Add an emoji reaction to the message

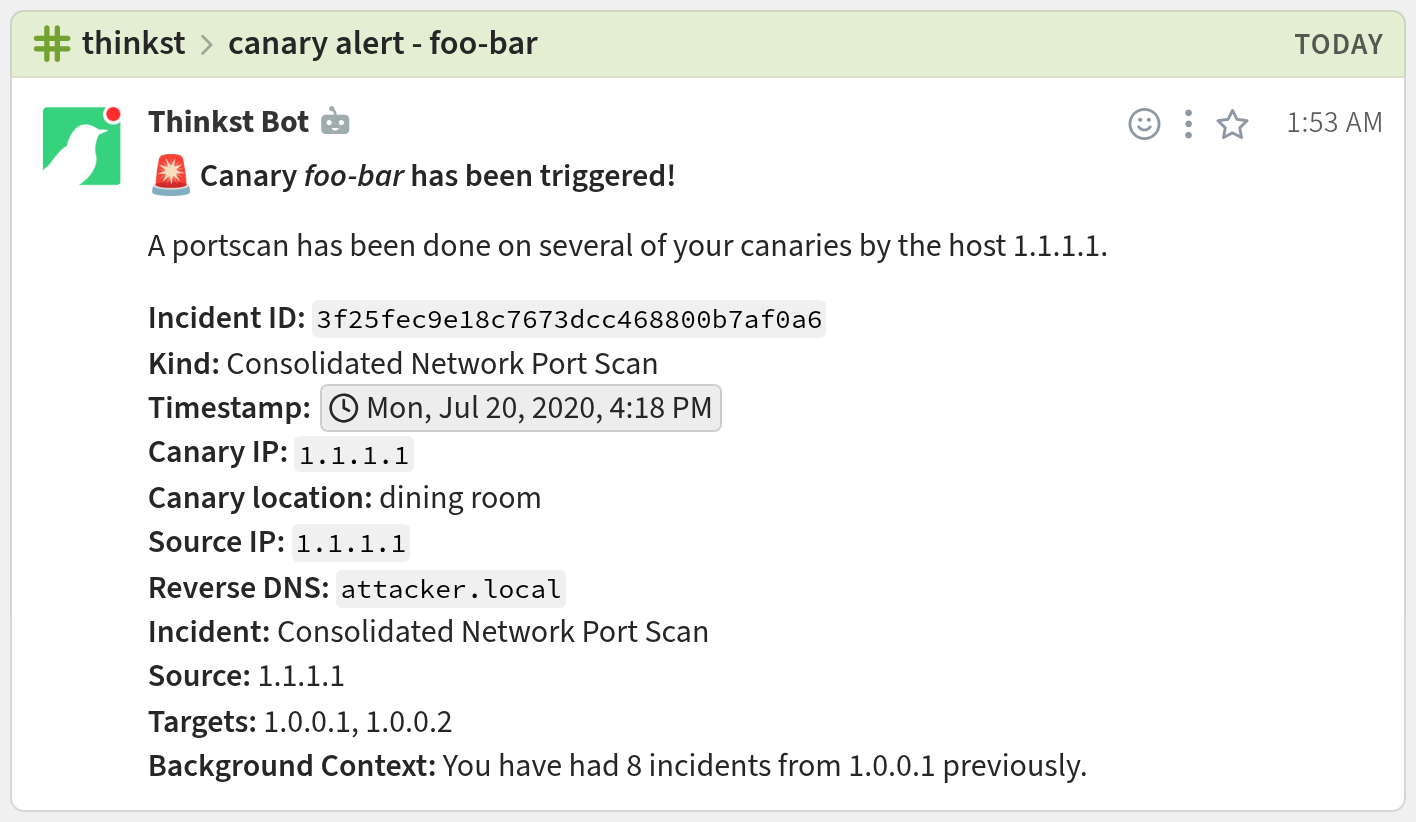click(1144, 124)
